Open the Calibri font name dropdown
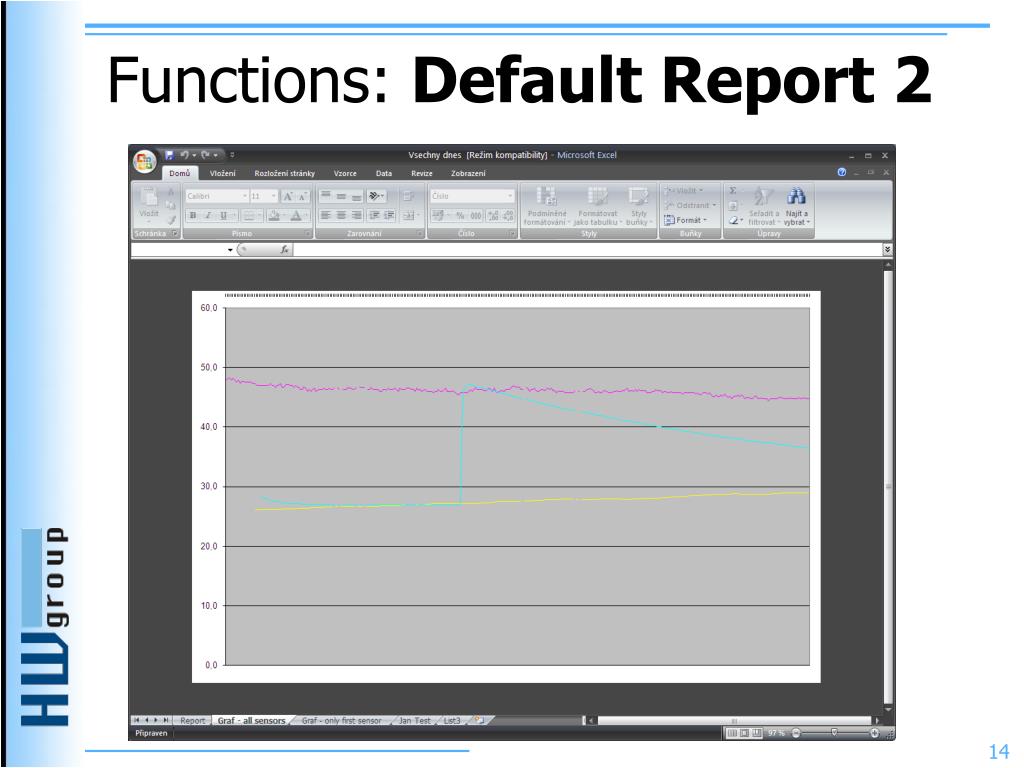Screen dimensions: 1024x768 (245, 196)
